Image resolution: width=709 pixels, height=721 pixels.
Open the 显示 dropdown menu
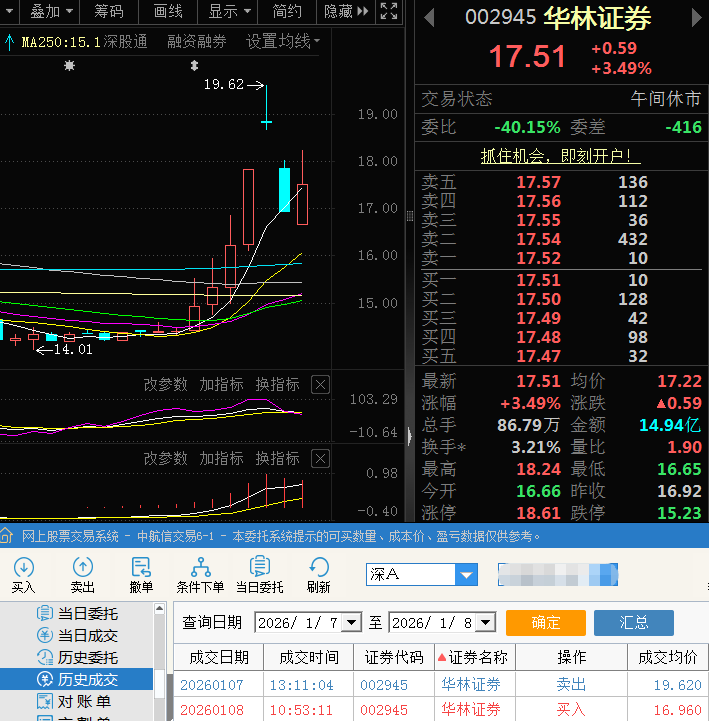pos(229,11)
